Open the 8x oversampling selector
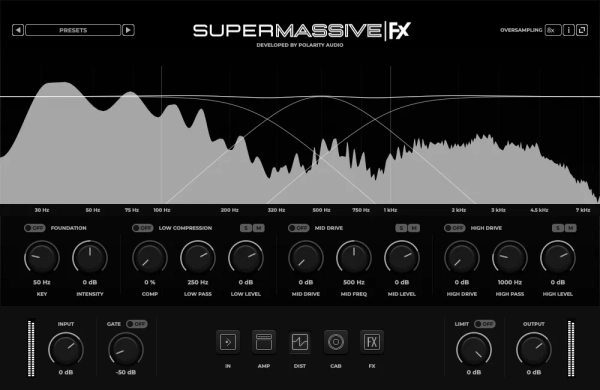The width and height of the screenshot is (600, 390). [x=553, y=30]
